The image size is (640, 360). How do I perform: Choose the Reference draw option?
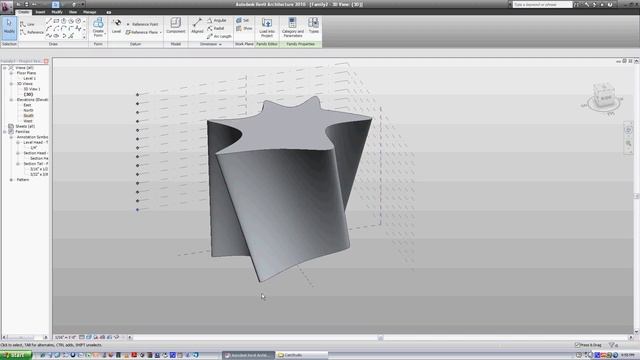pyautogui.click(x=31, y=32)
